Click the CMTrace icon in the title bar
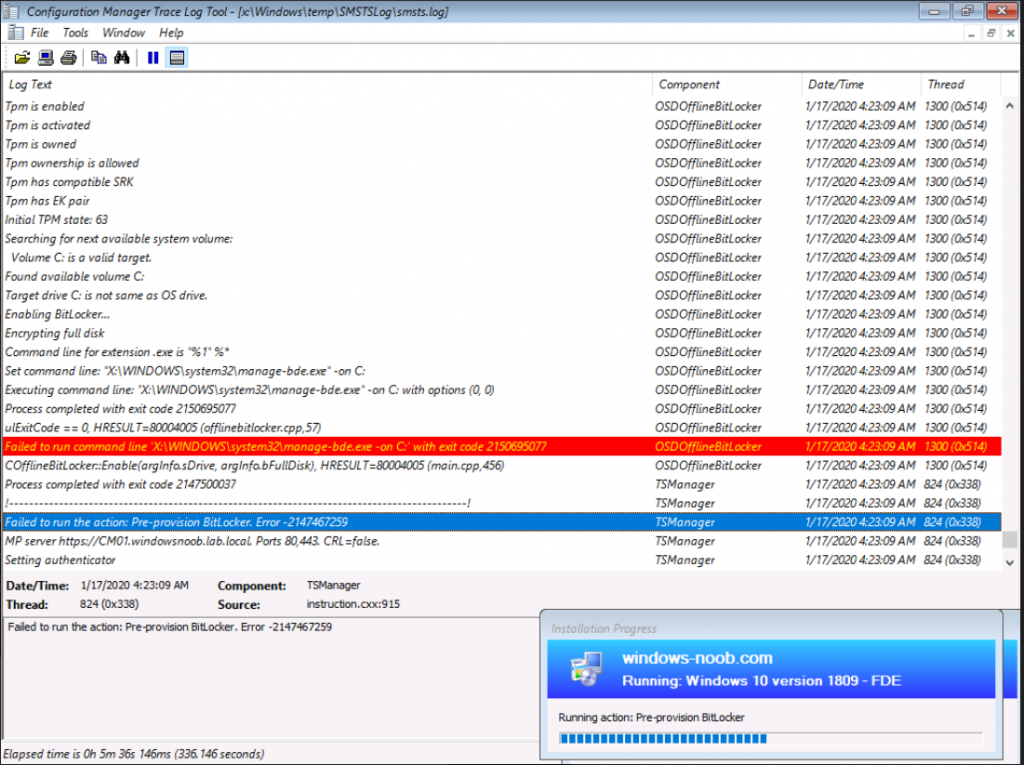The image size is (1024, 765). (10, 11)
